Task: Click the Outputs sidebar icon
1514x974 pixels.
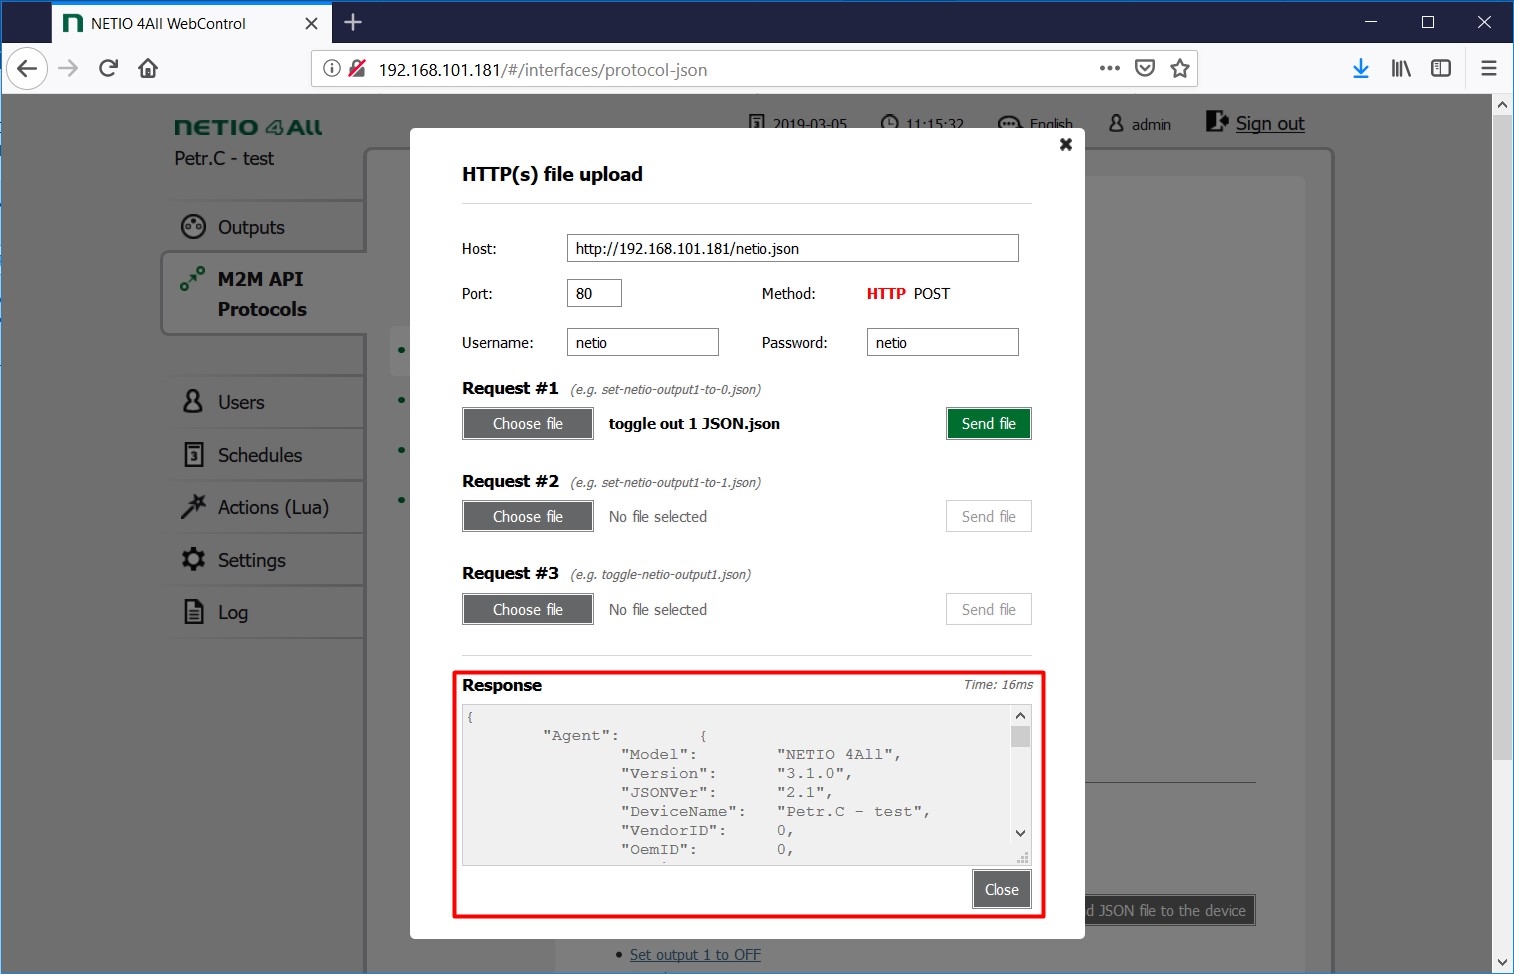Action: tap(193, 226)
